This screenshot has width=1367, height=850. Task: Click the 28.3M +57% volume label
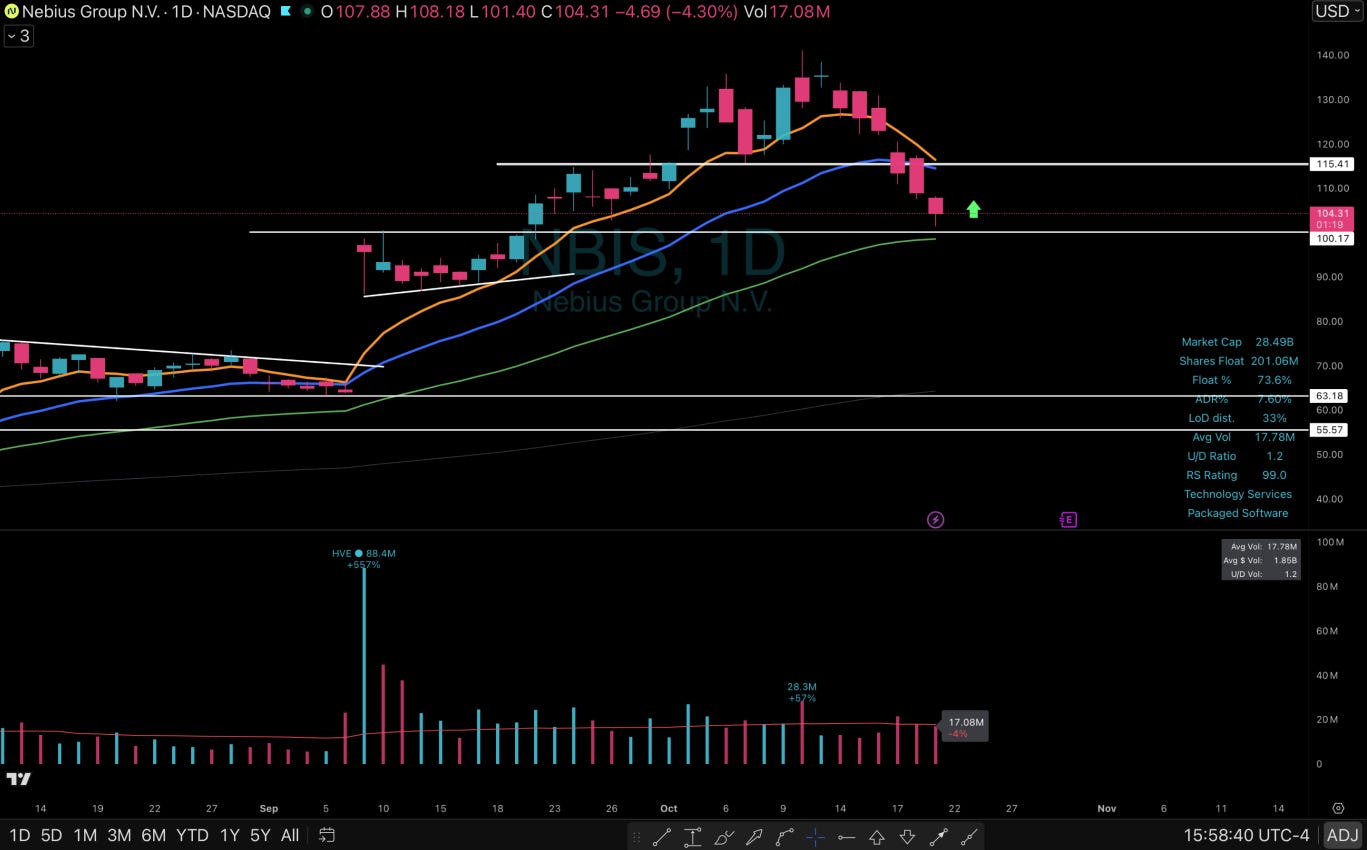pos(802,692)
